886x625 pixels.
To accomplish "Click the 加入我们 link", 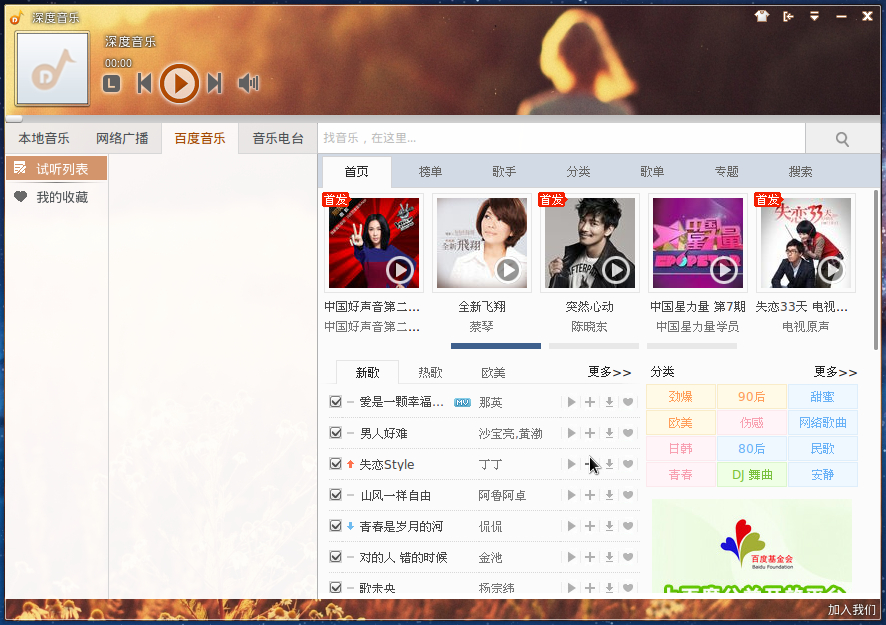I will coord(852,610).
